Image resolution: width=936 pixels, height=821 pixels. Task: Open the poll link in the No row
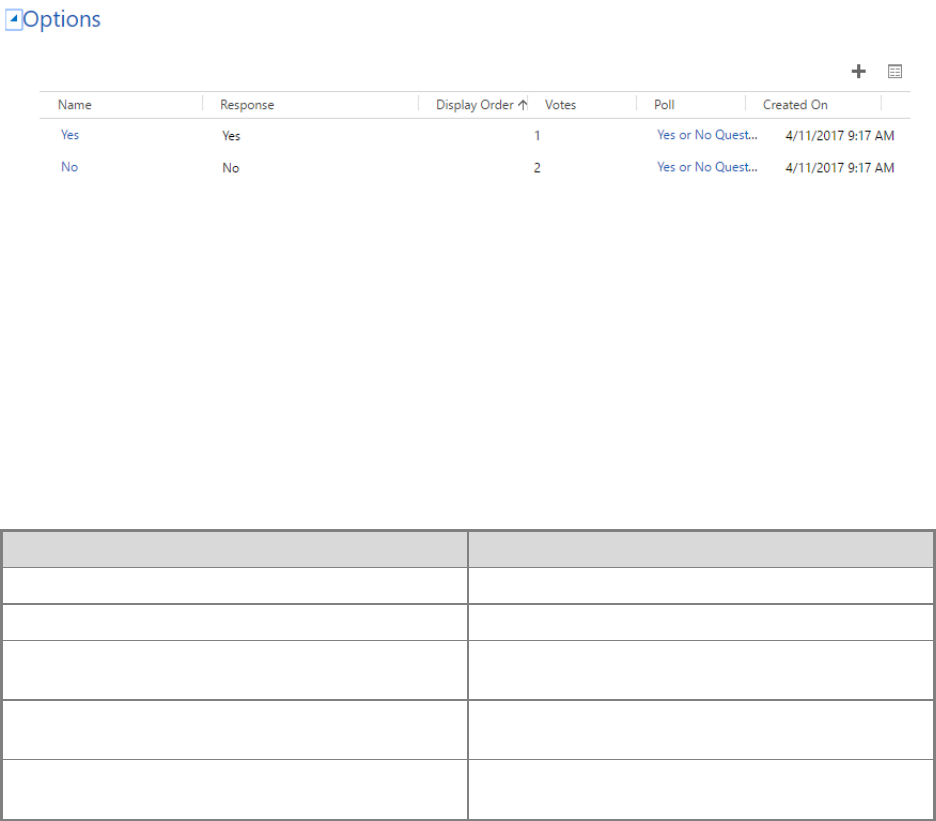707,167
